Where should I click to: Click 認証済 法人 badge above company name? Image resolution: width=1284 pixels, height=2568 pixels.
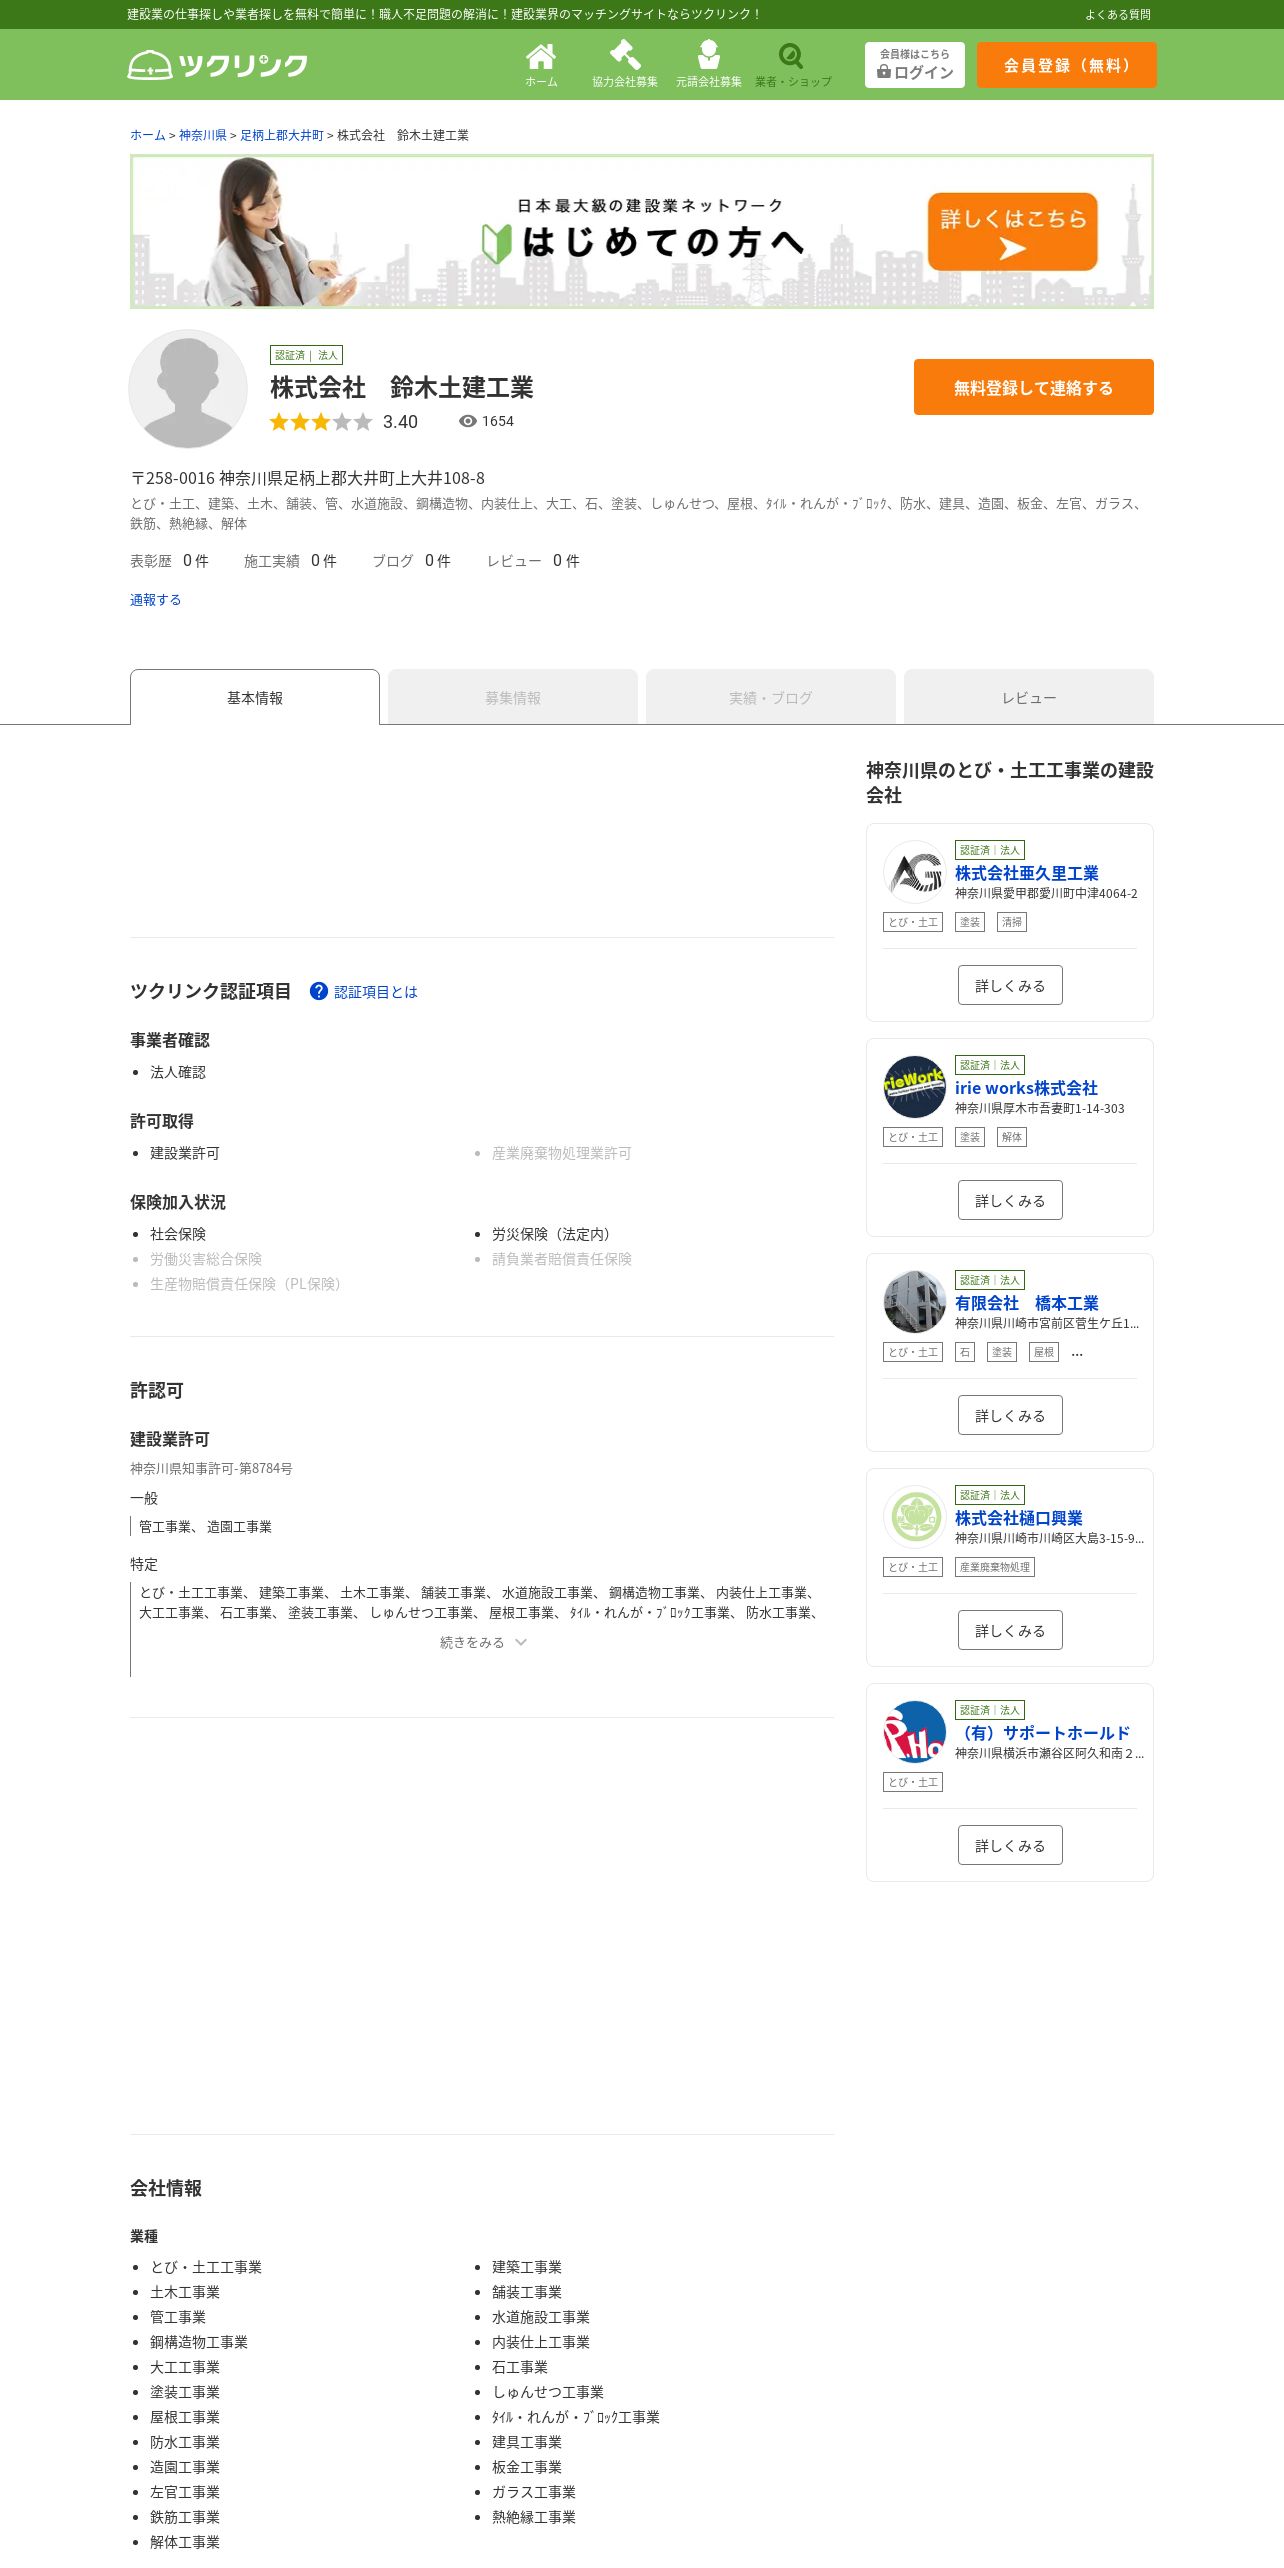tap(306, 355)
